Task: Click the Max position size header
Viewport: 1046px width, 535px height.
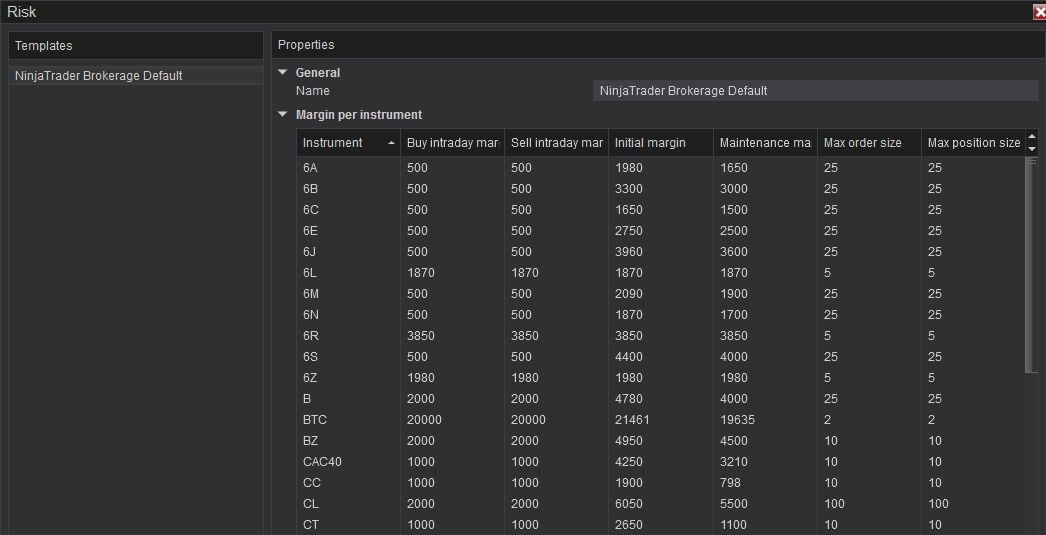Action: tap(973, 143)
